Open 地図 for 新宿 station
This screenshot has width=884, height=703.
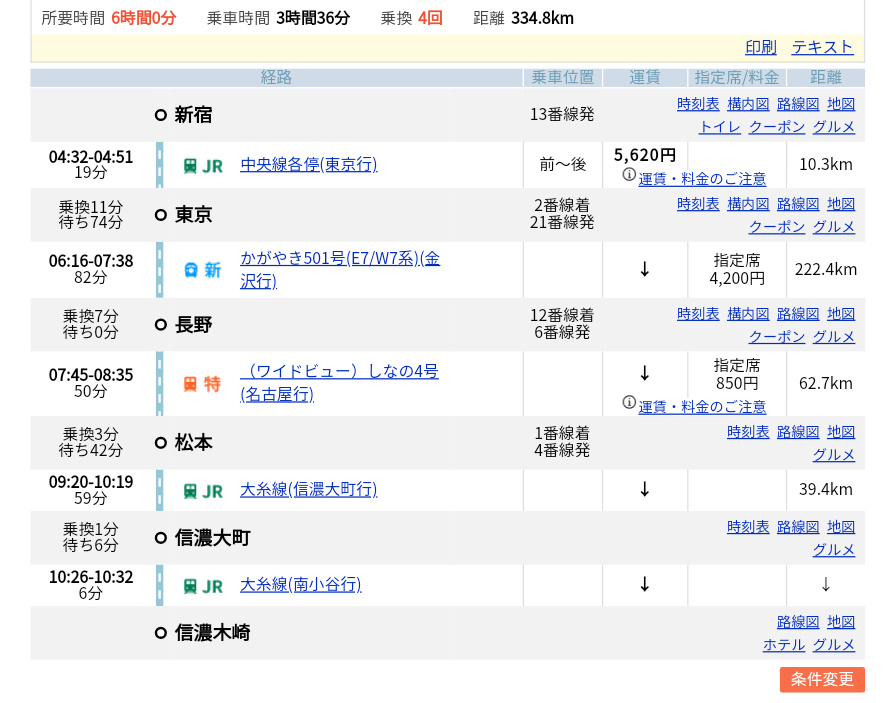(x=841, y=104)
